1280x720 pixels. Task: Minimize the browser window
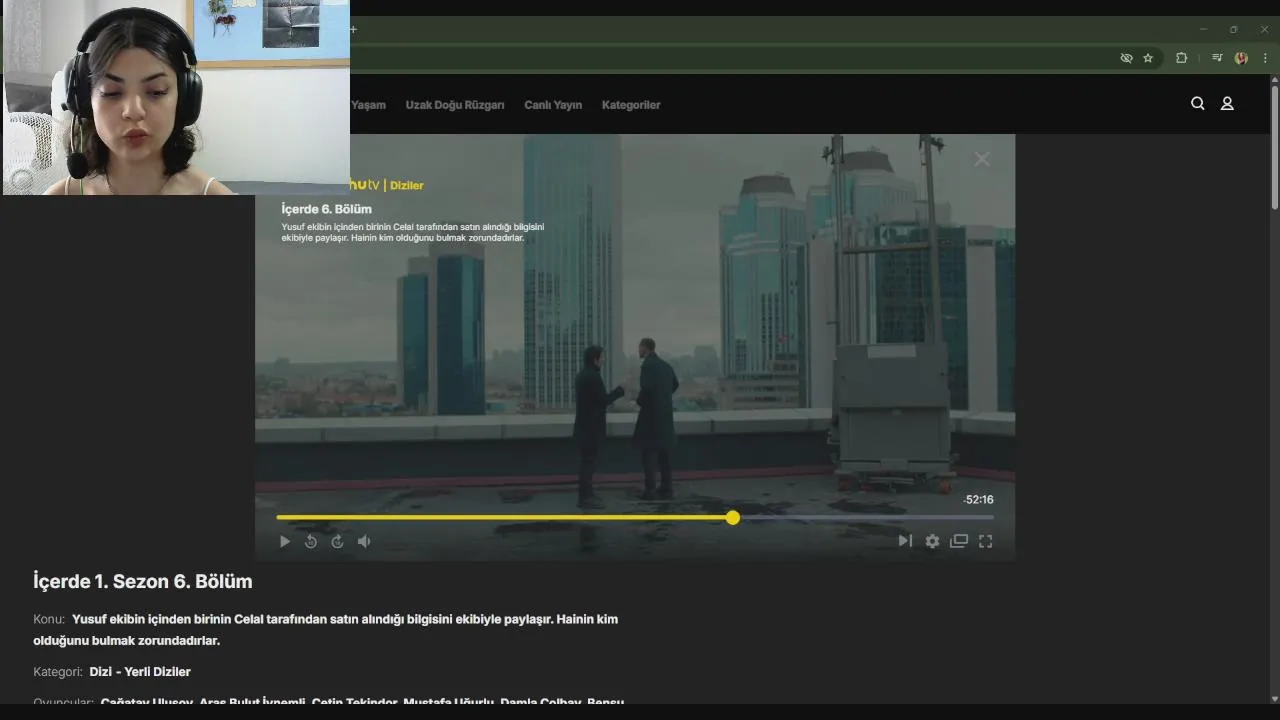[1203, 29]
